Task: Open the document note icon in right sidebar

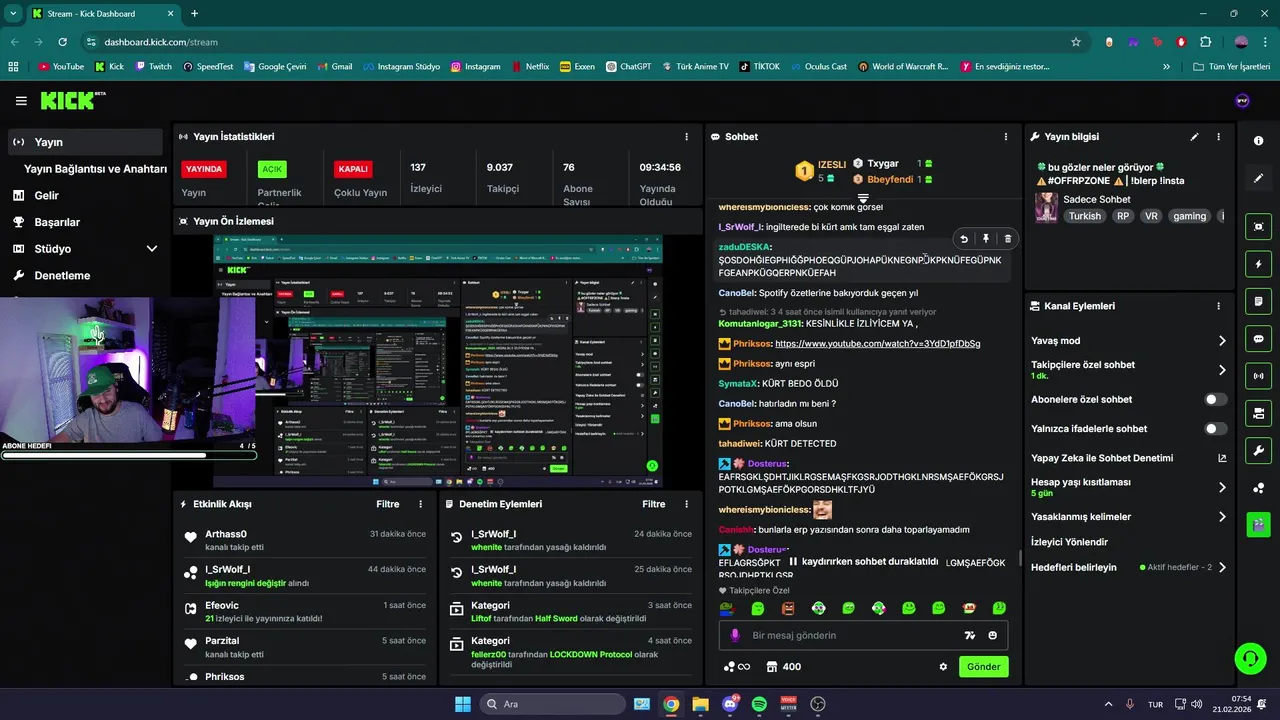Action: [1258, 301]
